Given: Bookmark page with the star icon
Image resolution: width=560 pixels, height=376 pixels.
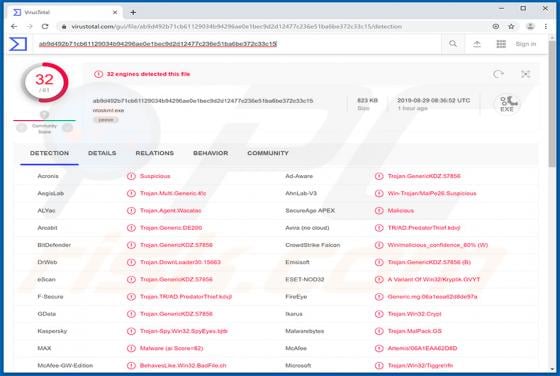Looking at the screenshot, I should 511,26.
